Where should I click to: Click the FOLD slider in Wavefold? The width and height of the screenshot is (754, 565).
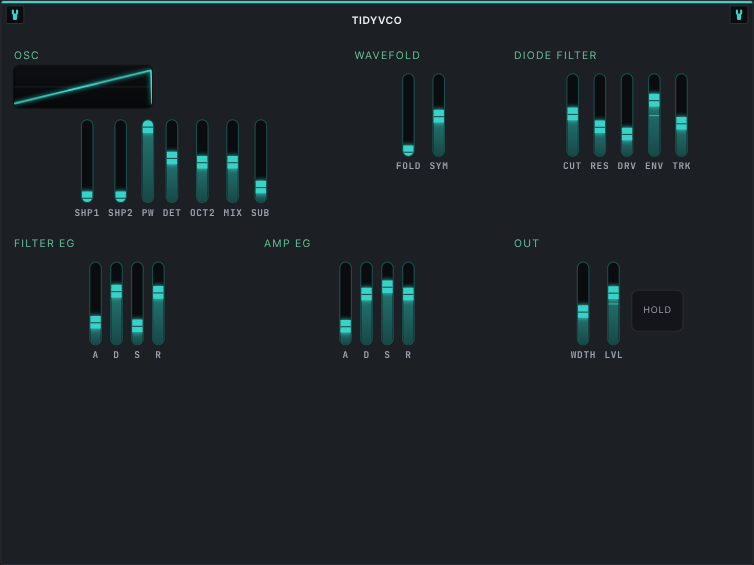(408, 115)
